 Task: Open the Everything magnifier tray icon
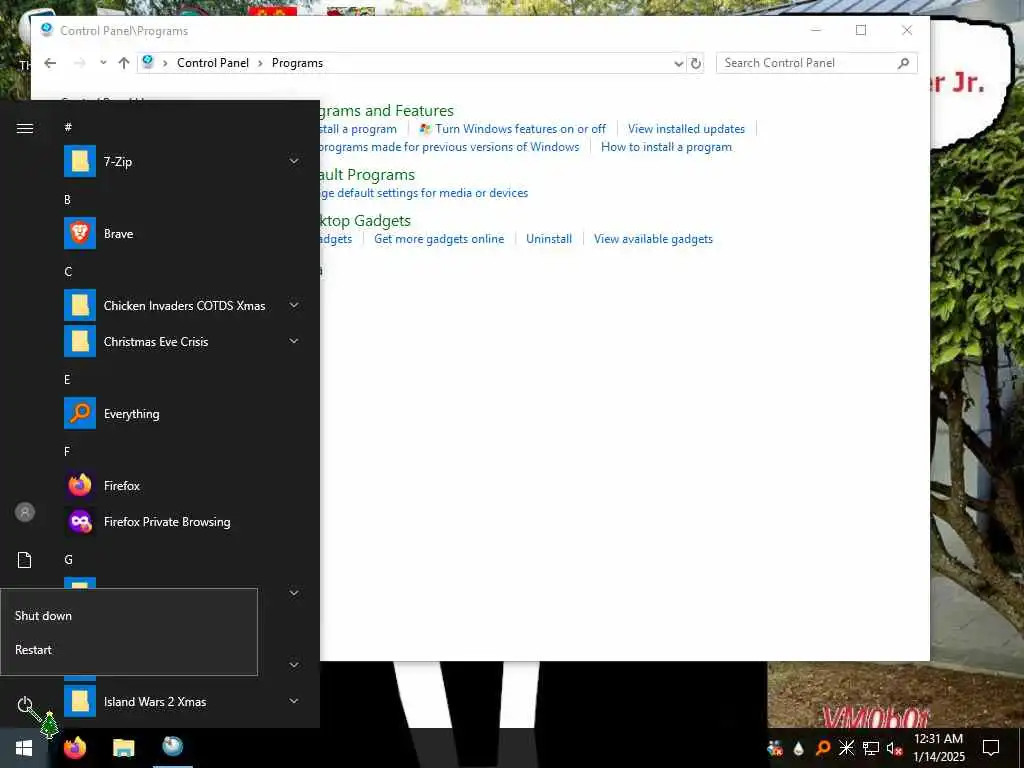(823, 748)
